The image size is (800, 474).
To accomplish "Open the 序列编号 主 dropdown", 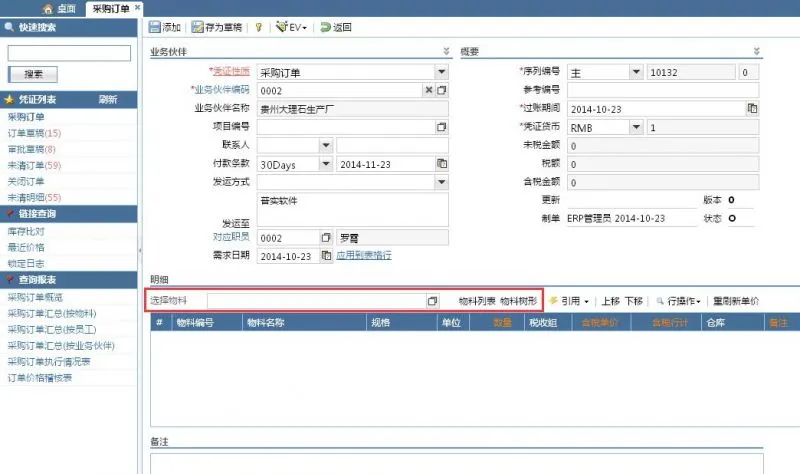I will click(x=636, y=72).
